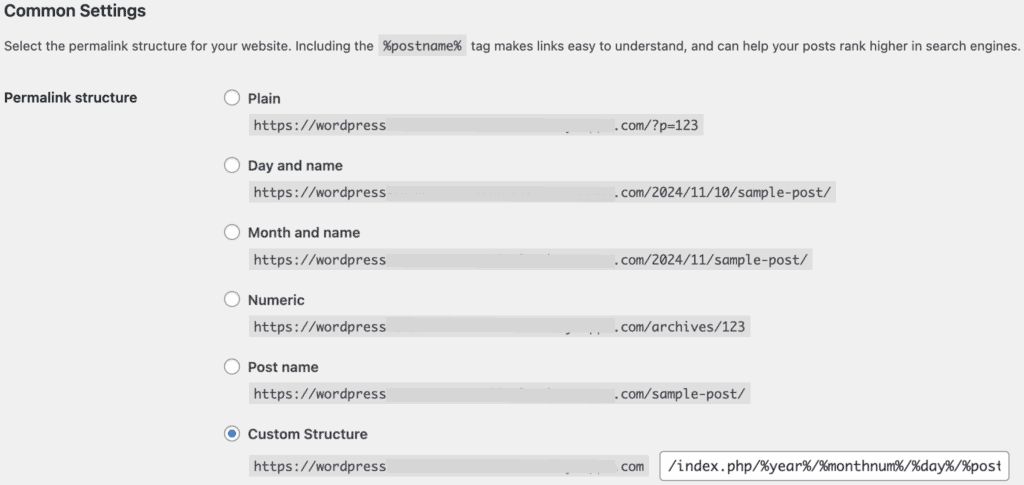Click the ?p=123 example URL
1024x485 pixels.
point(475,125)
